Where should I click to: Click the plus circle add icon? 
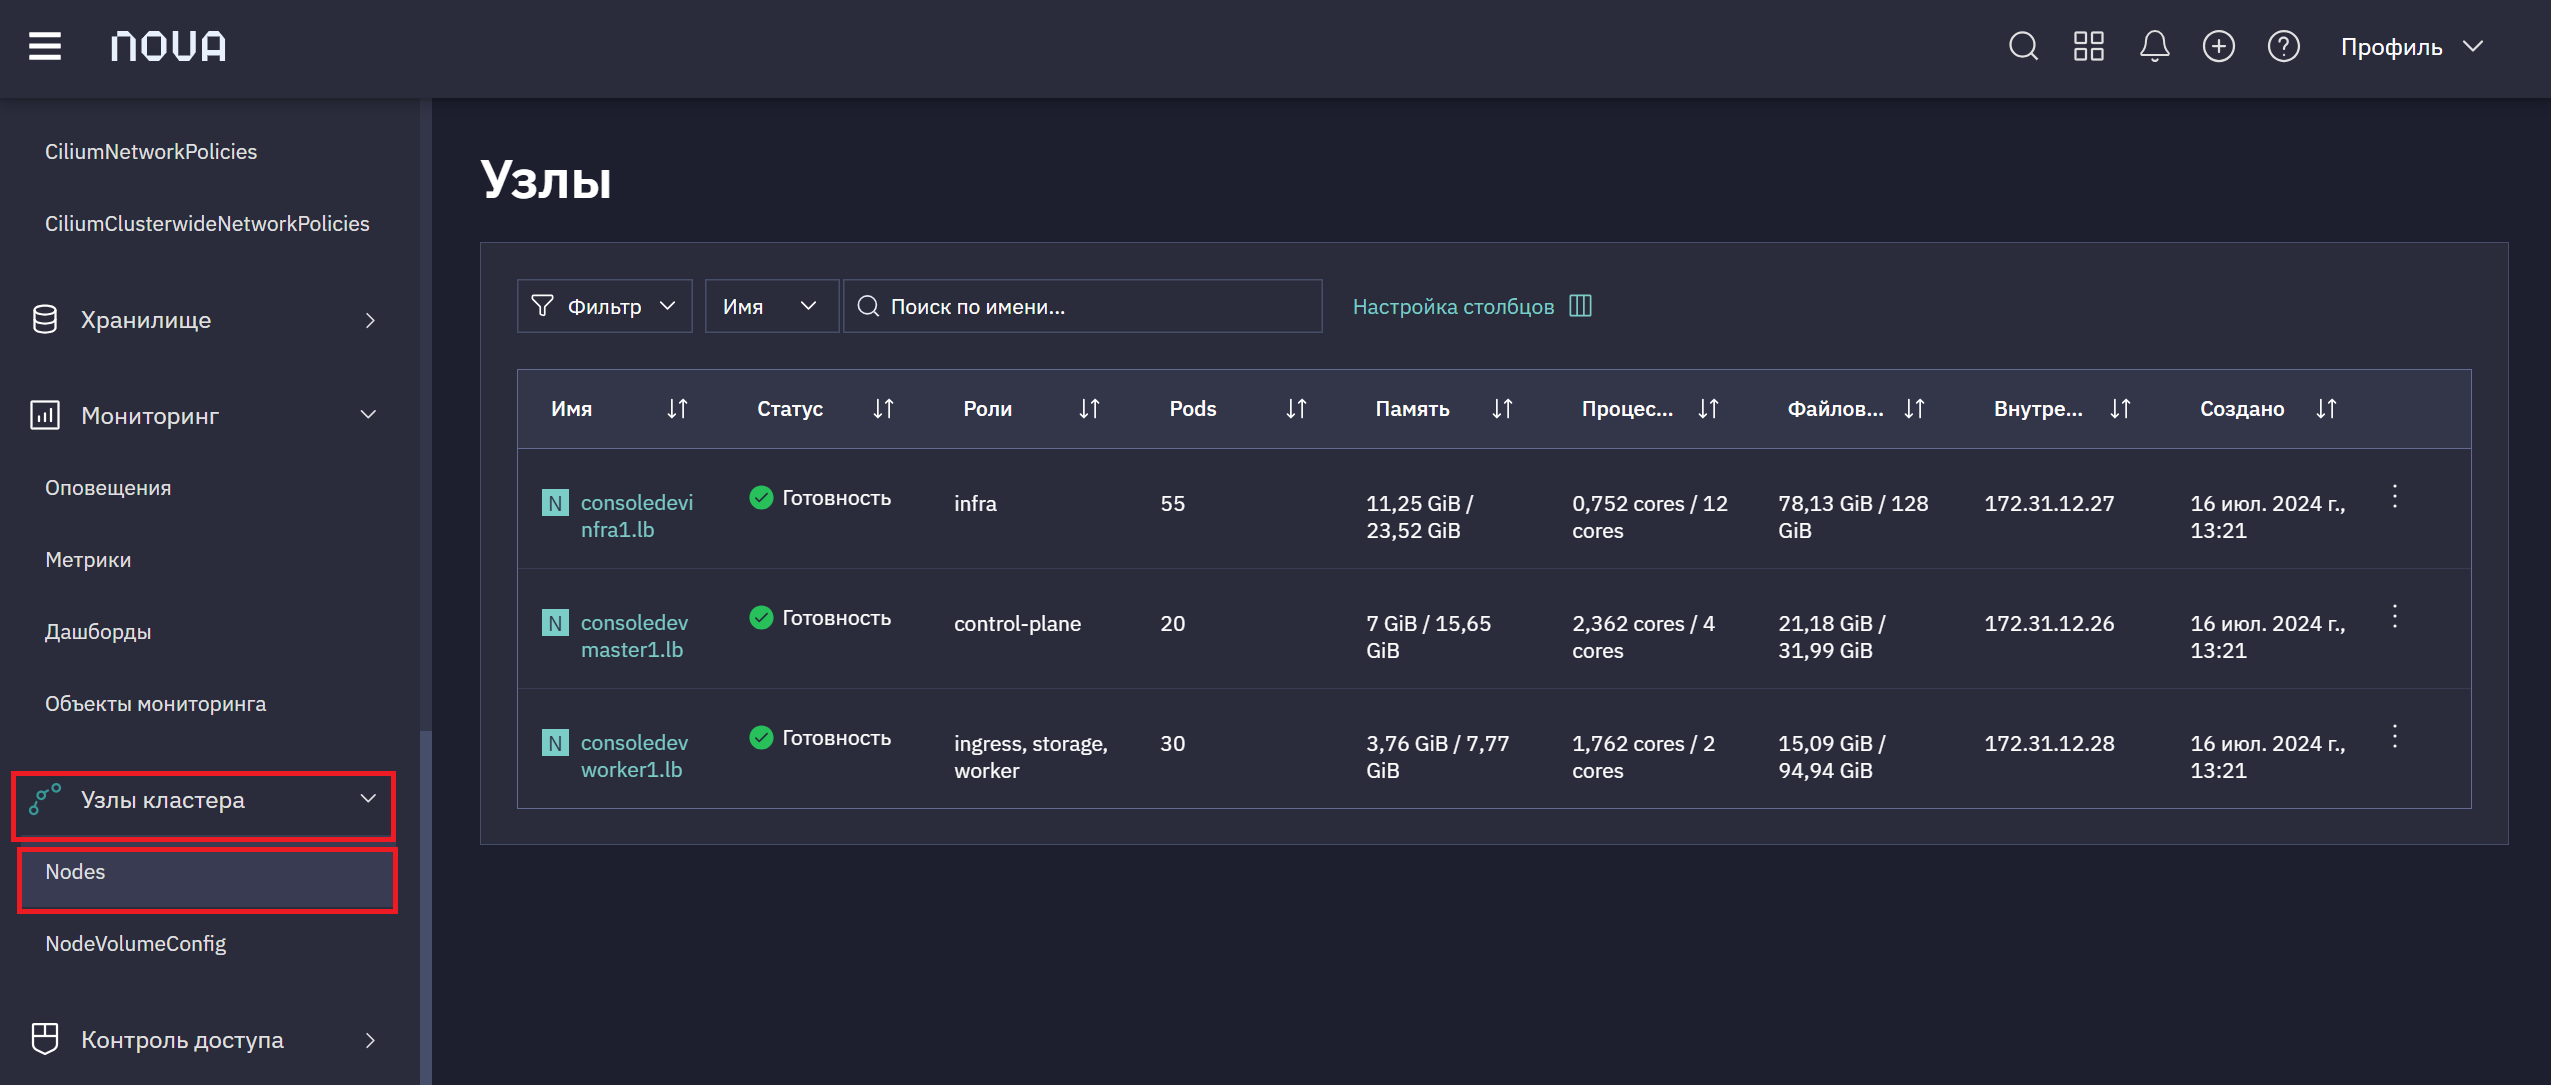pyautogui.click(x=2218, y=46)
